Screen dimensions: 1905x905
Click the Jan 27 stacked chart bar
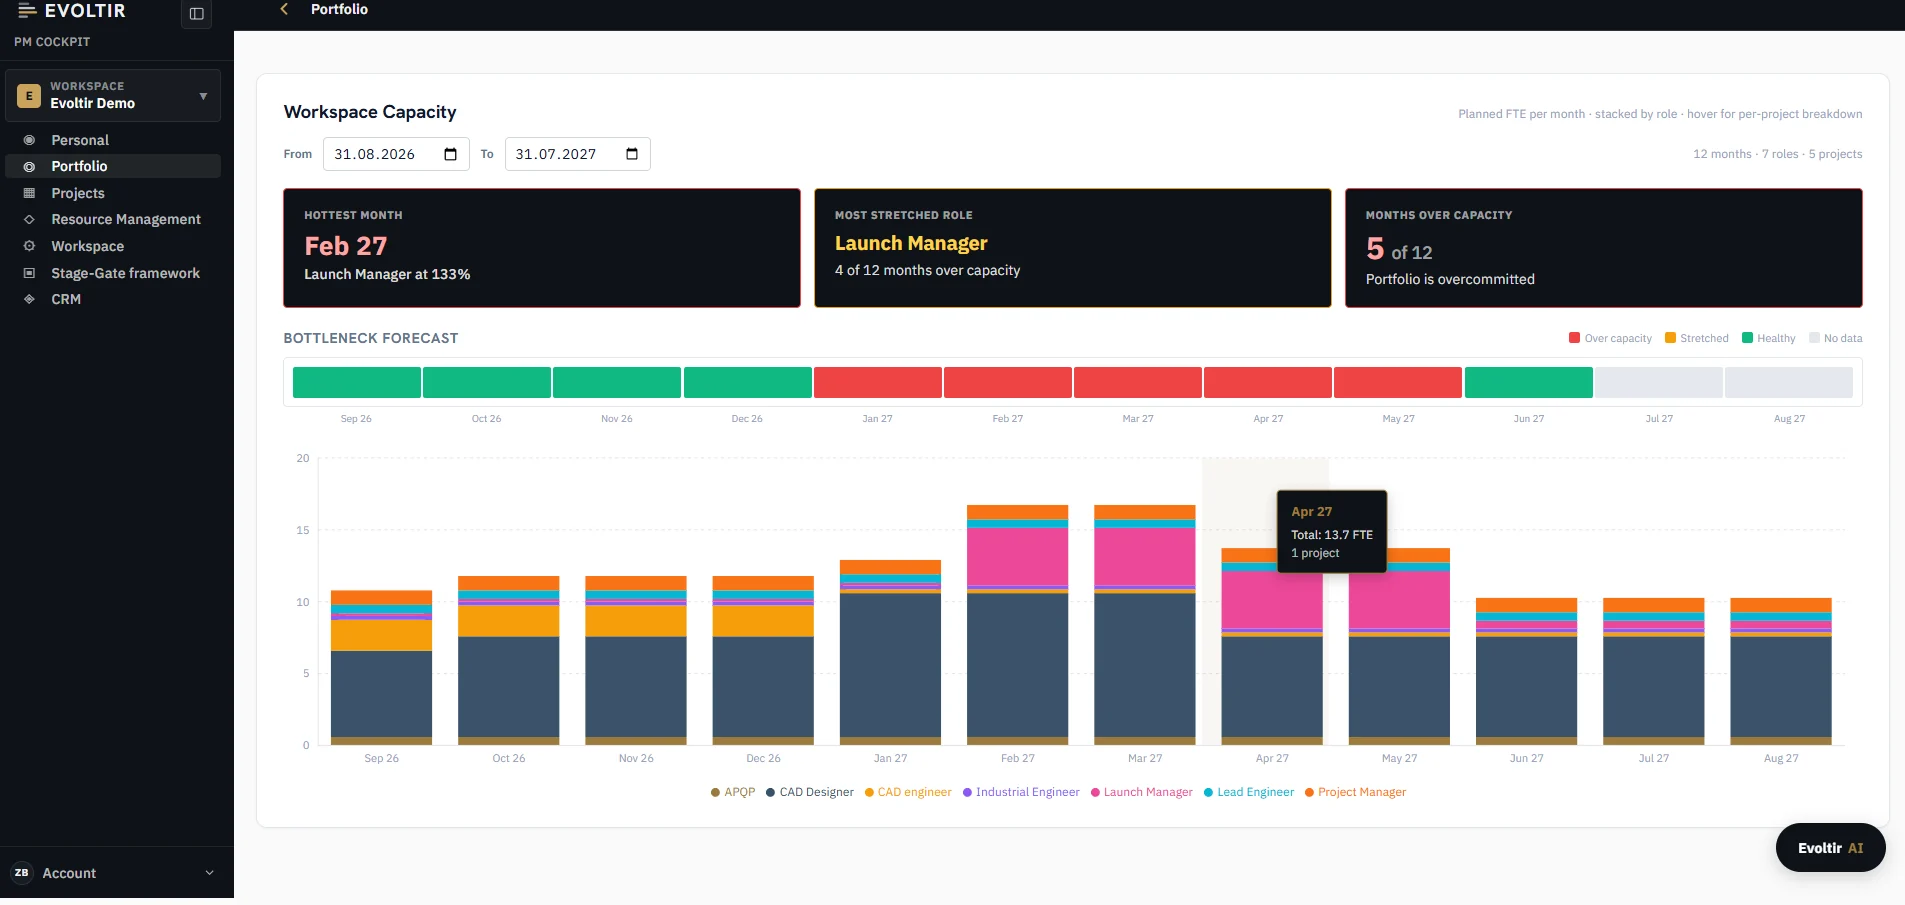click(x=890, y=652)
